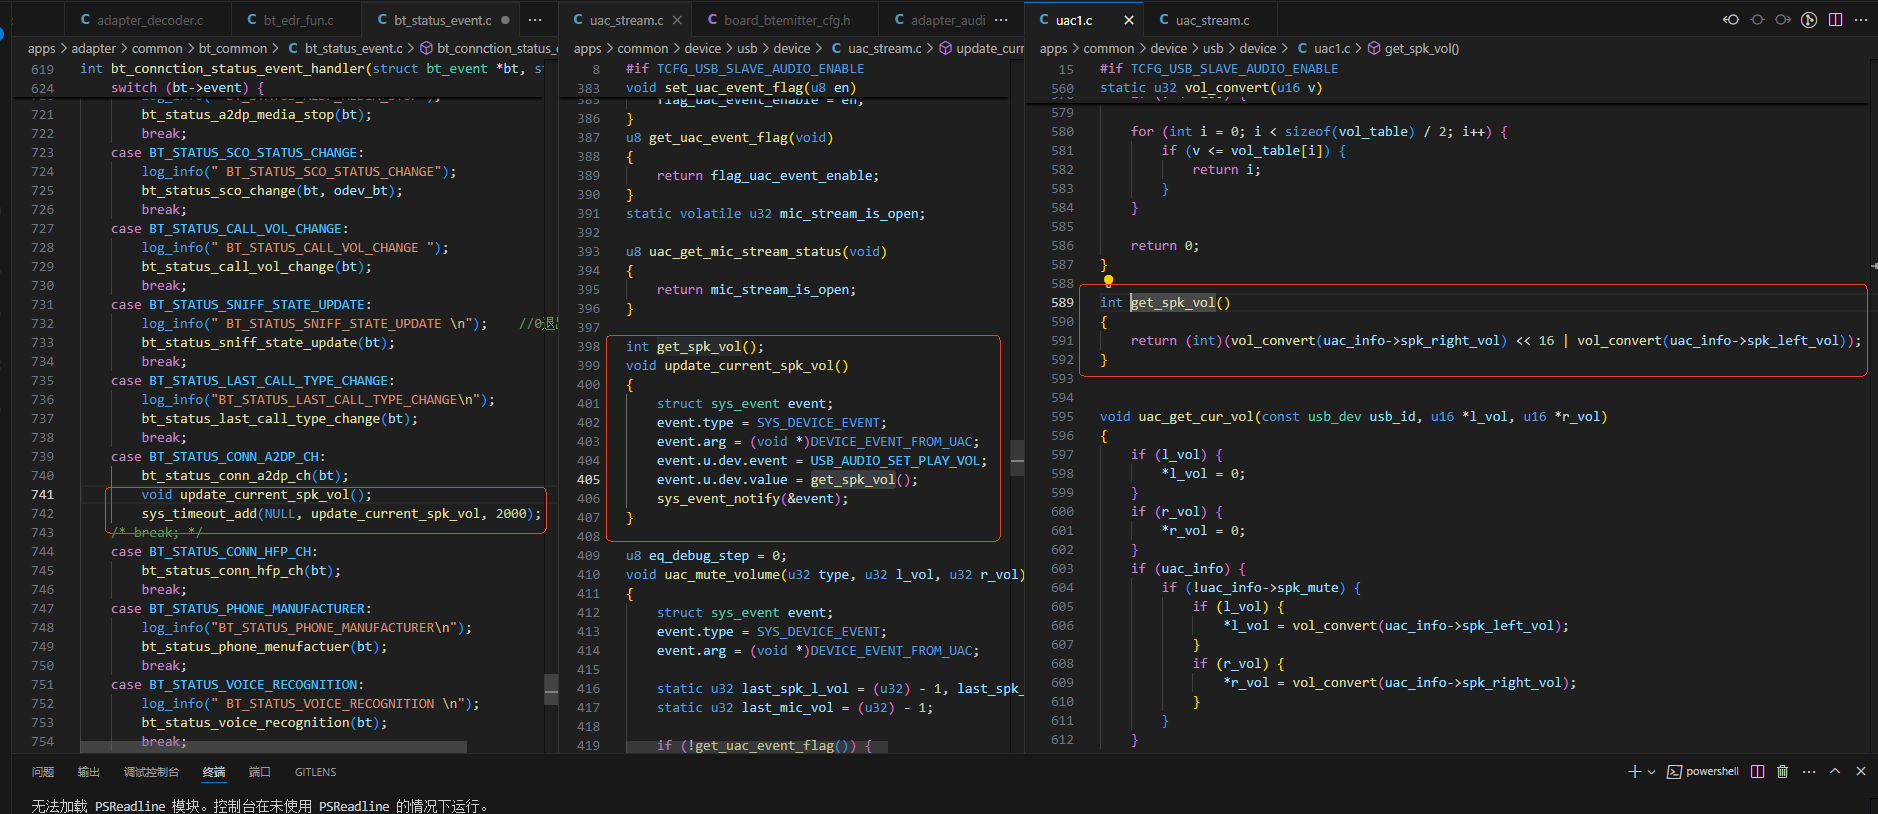Select the powershell terminal instance
1878x814 pixels.
pos(1703,772)
